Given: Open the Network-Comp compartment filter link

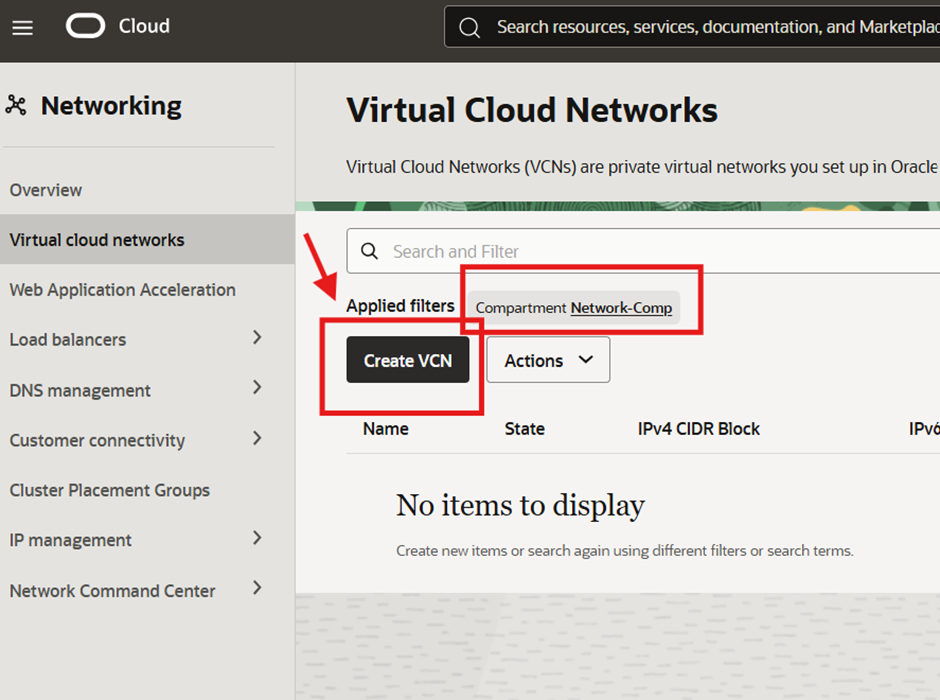Looking at the screenshot, I should [x=621, y=308].
